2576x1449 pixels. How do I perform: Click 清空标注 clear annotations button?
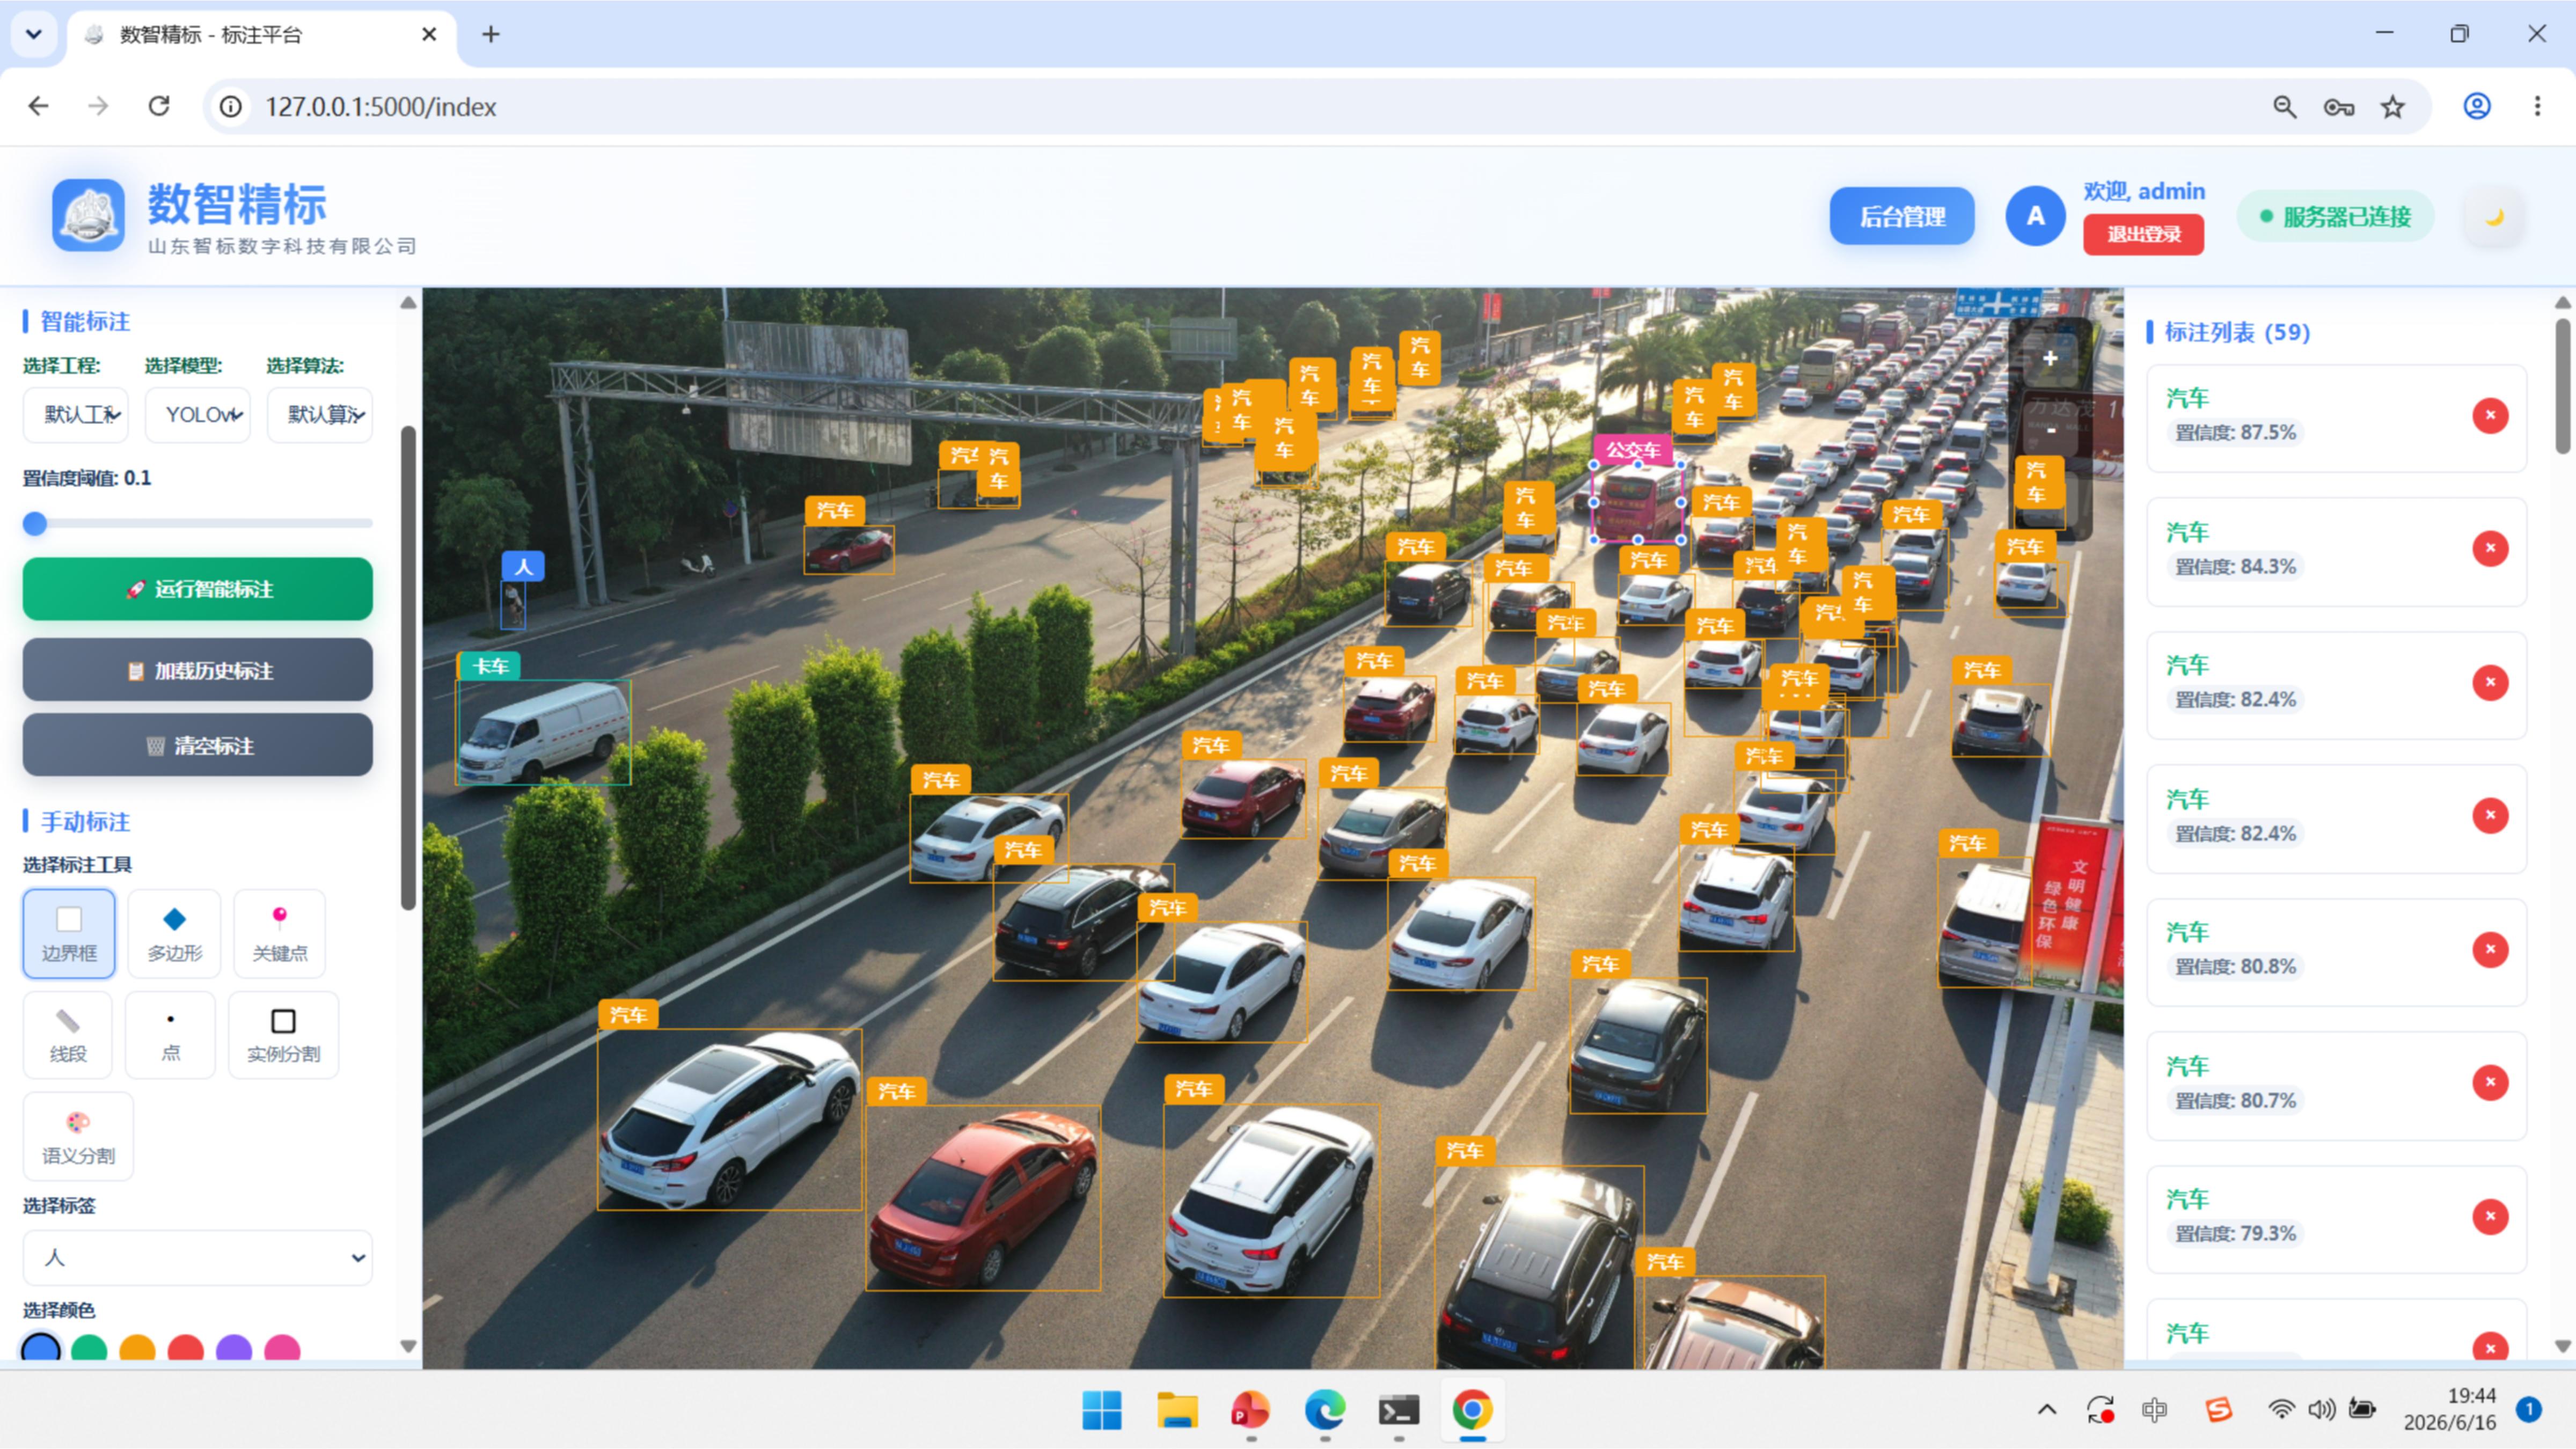pyautogui.click(x=198, y=745)
